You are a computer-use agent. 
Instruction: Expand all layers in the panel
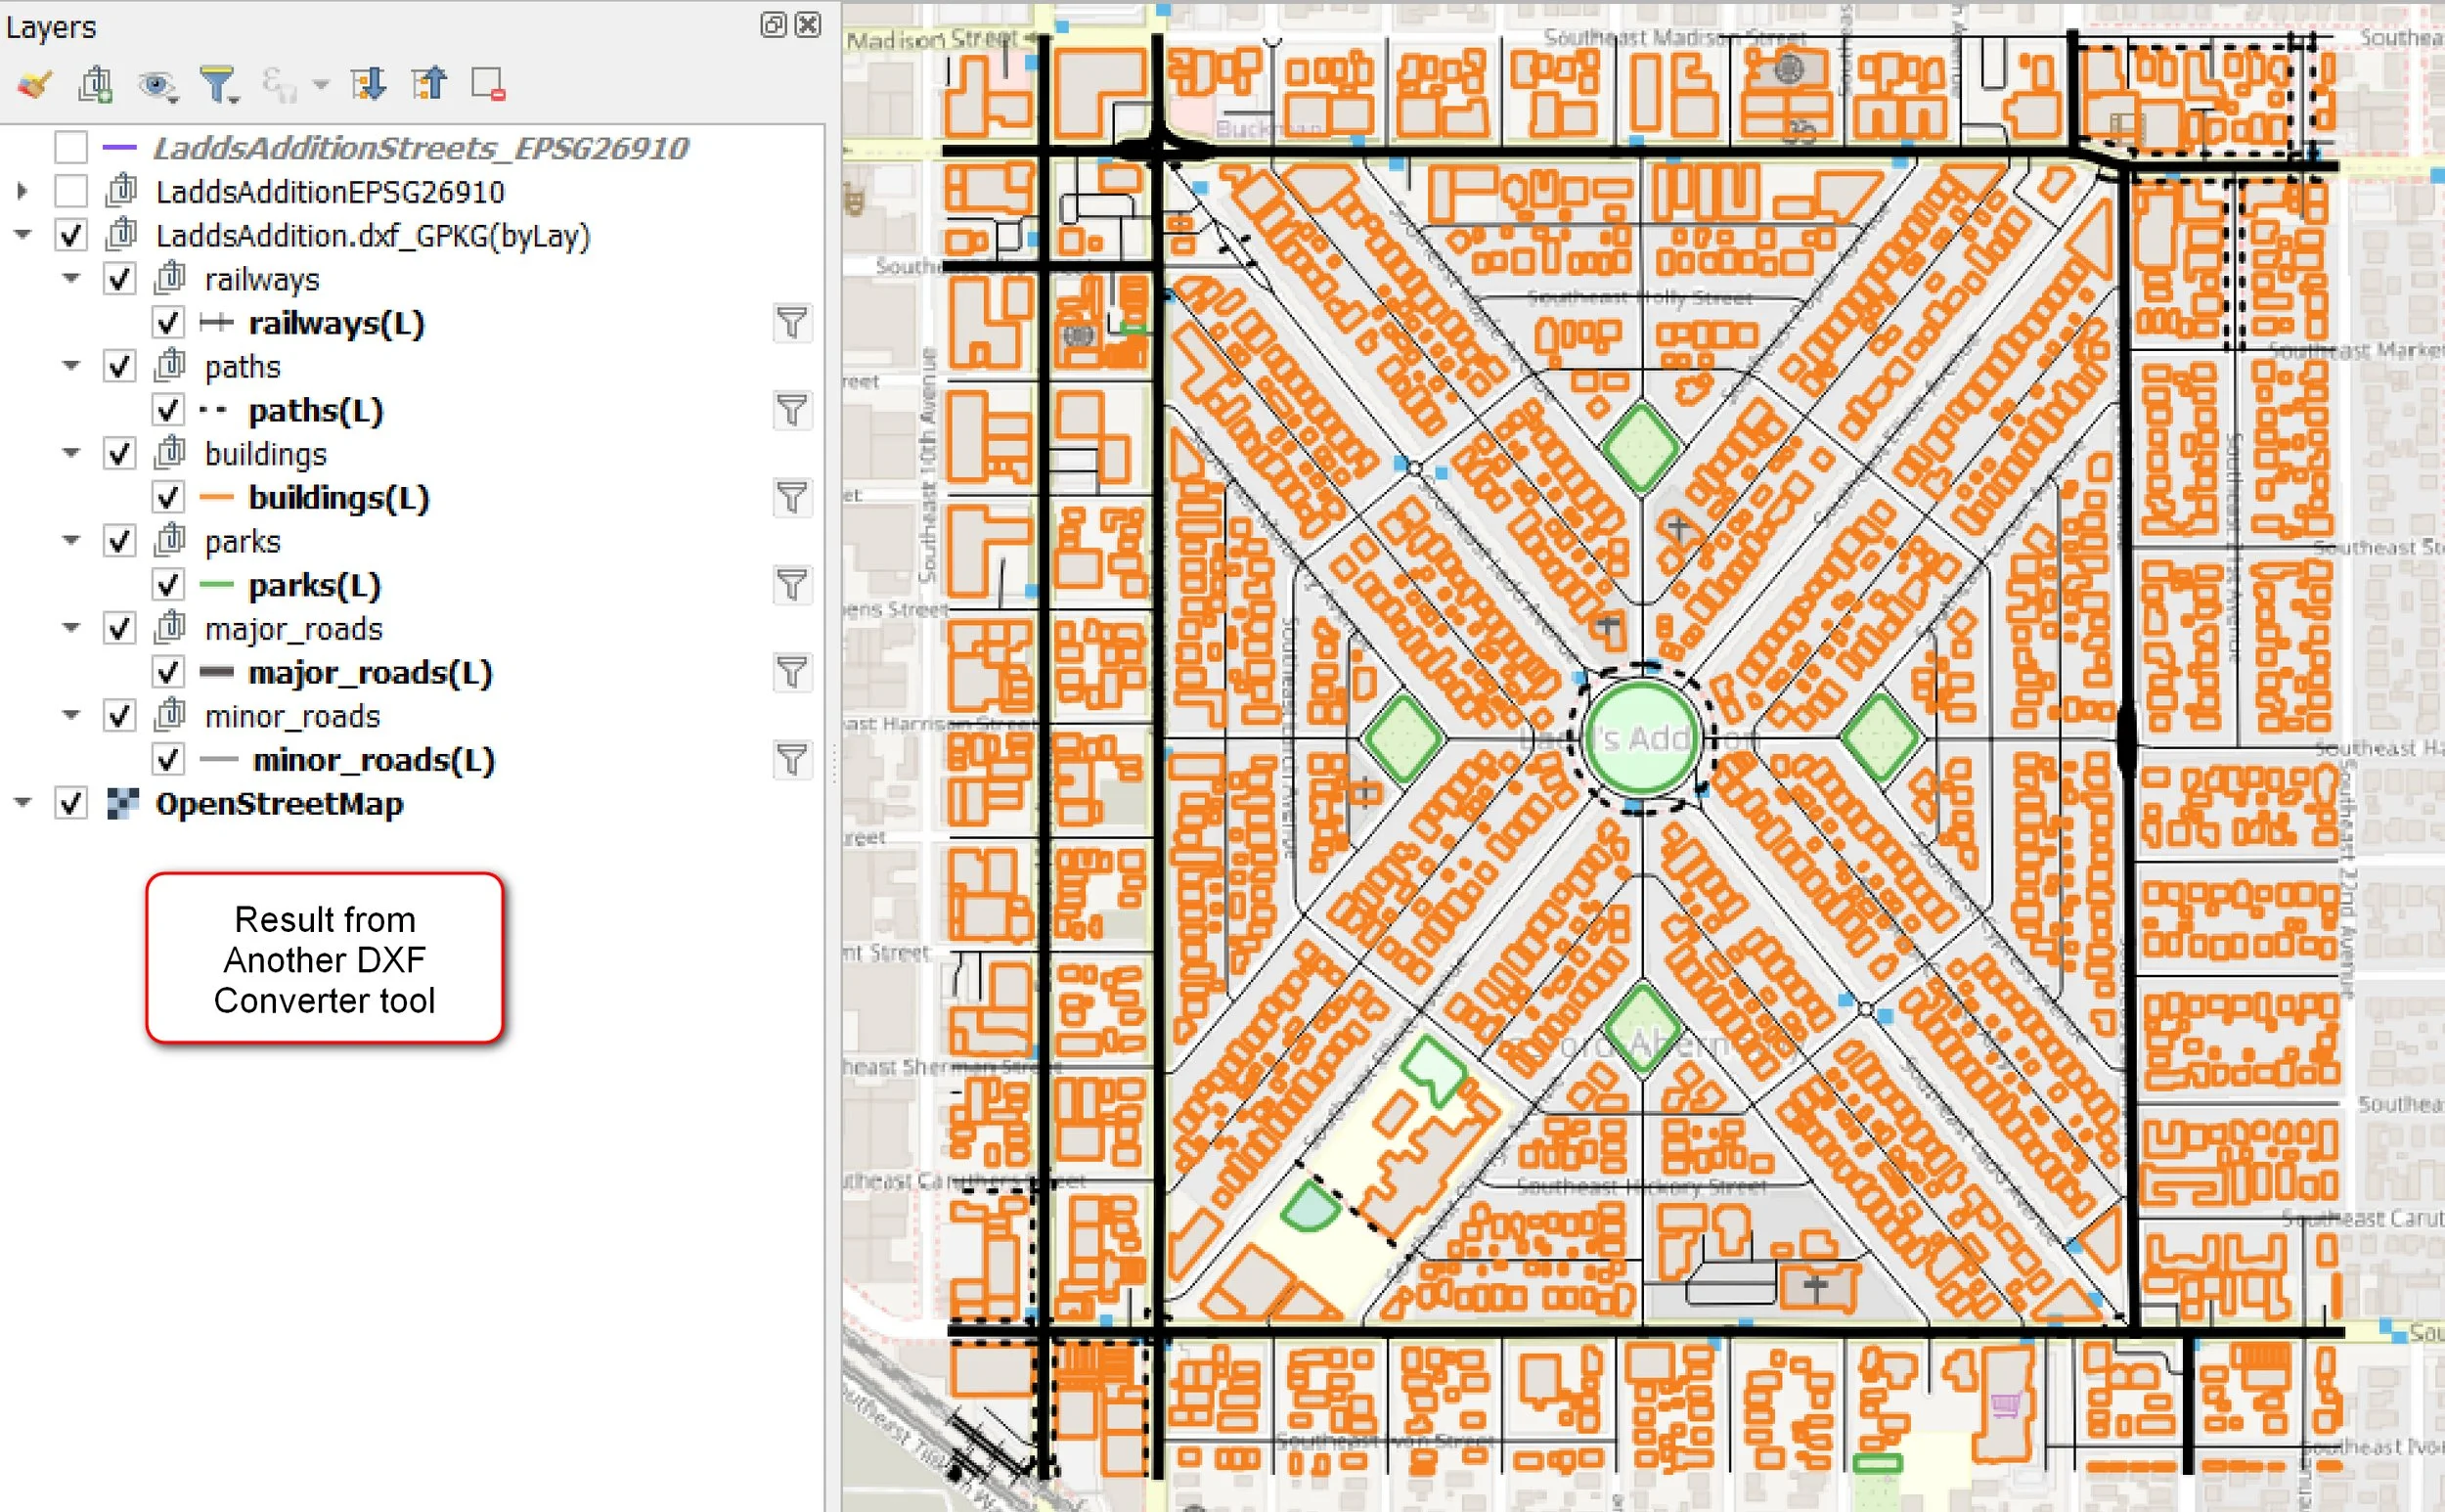point(370,84)
